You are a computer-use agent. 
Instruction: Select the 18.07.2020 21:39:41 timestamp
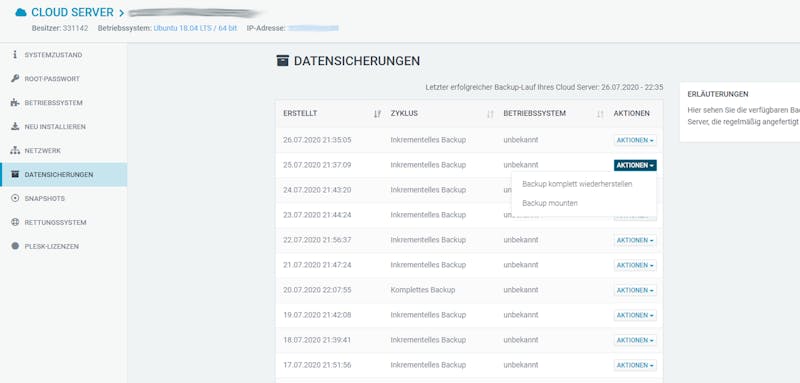(x=317, y=340)
